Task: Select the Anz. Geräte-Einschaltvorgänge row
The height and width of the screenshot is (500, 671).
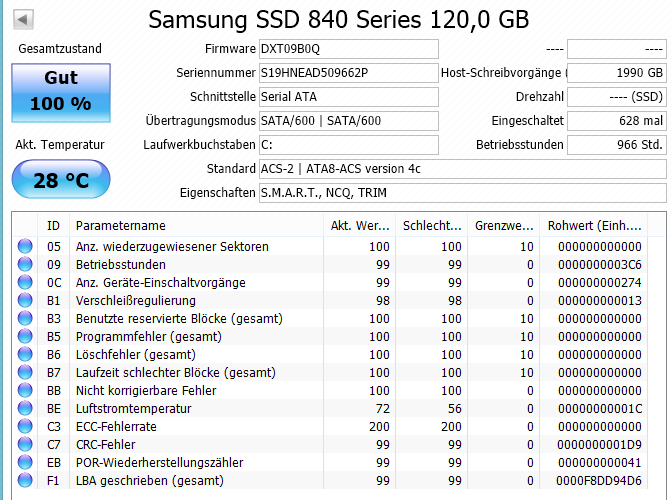Action: (x=330, y=282)
